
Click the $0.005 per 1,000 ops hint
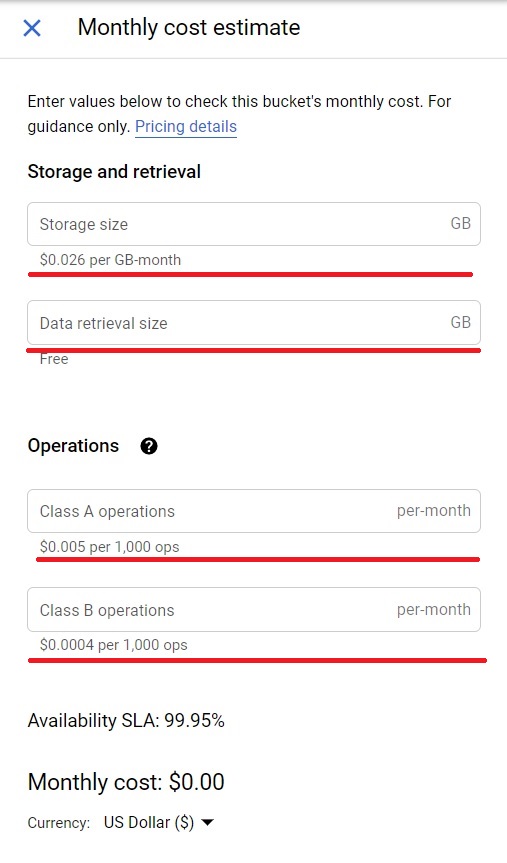coord(110,547)
